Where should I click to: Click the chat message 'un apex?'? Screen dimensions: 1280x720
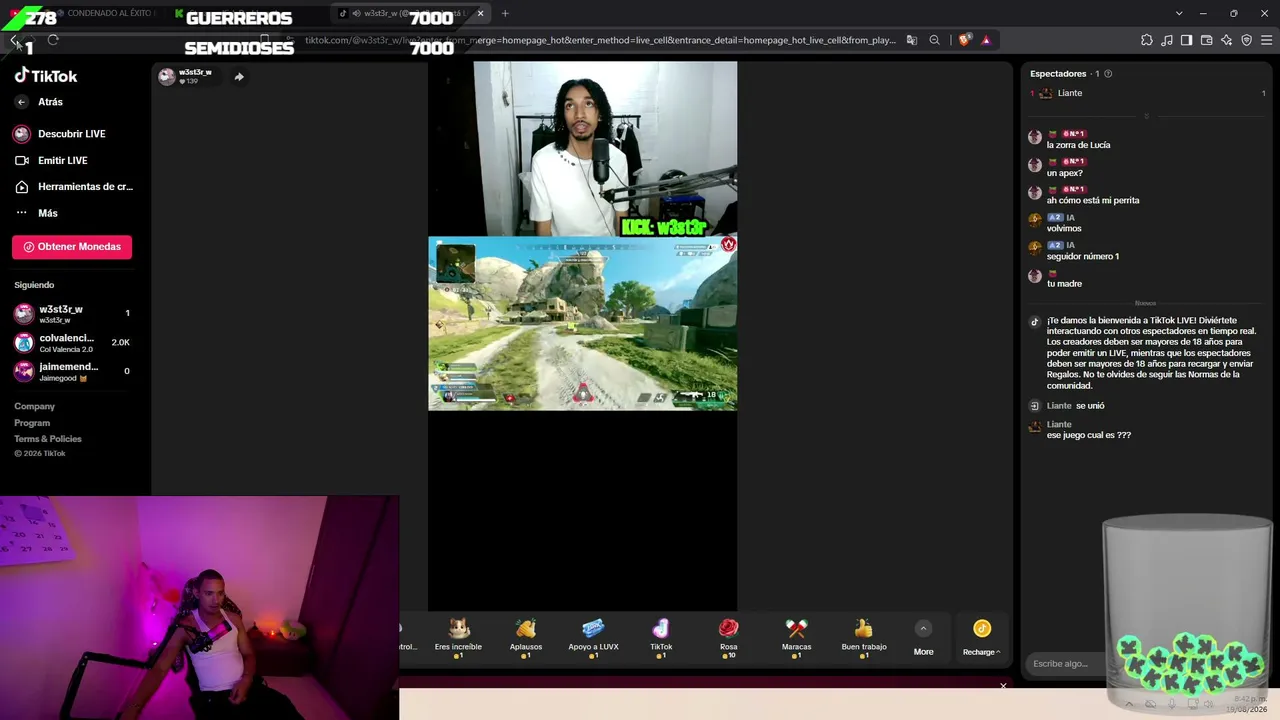click(x=1064, y=173)
